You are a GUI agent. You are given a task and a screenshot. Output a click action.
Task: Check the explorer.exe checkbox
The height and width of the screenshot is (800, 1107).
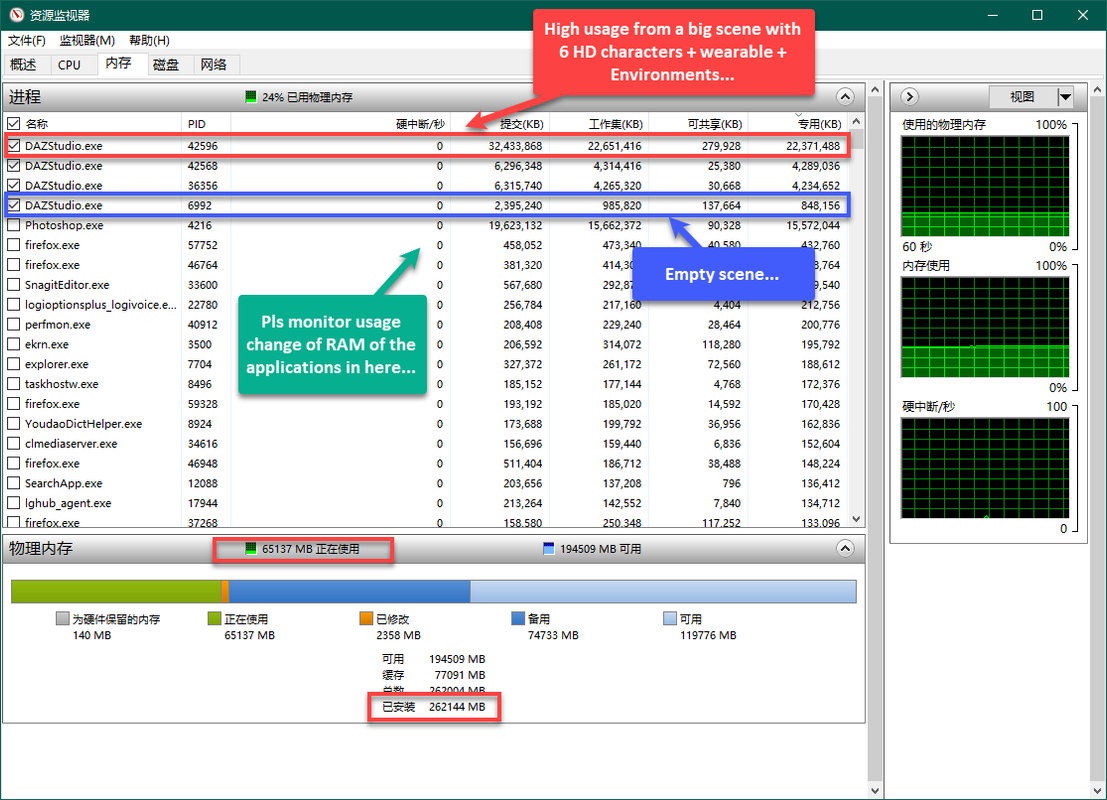tap(13, 364)
